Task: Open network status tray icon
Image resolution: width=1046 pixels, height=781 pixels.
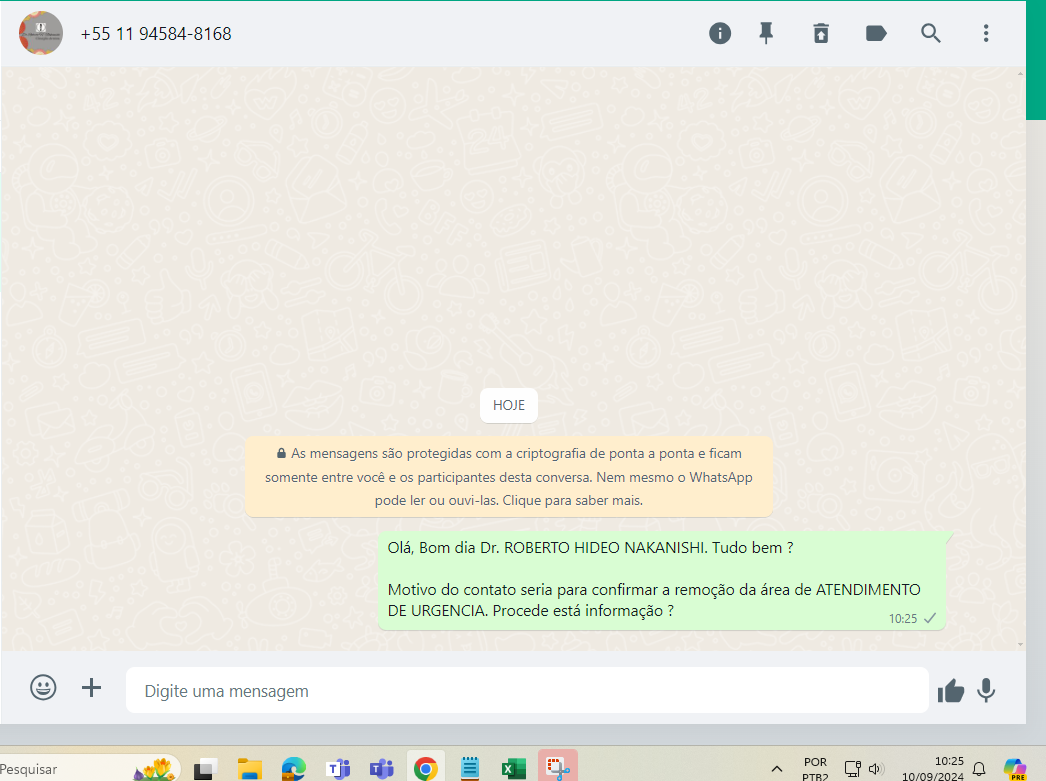Action: (x=853, y=769)
